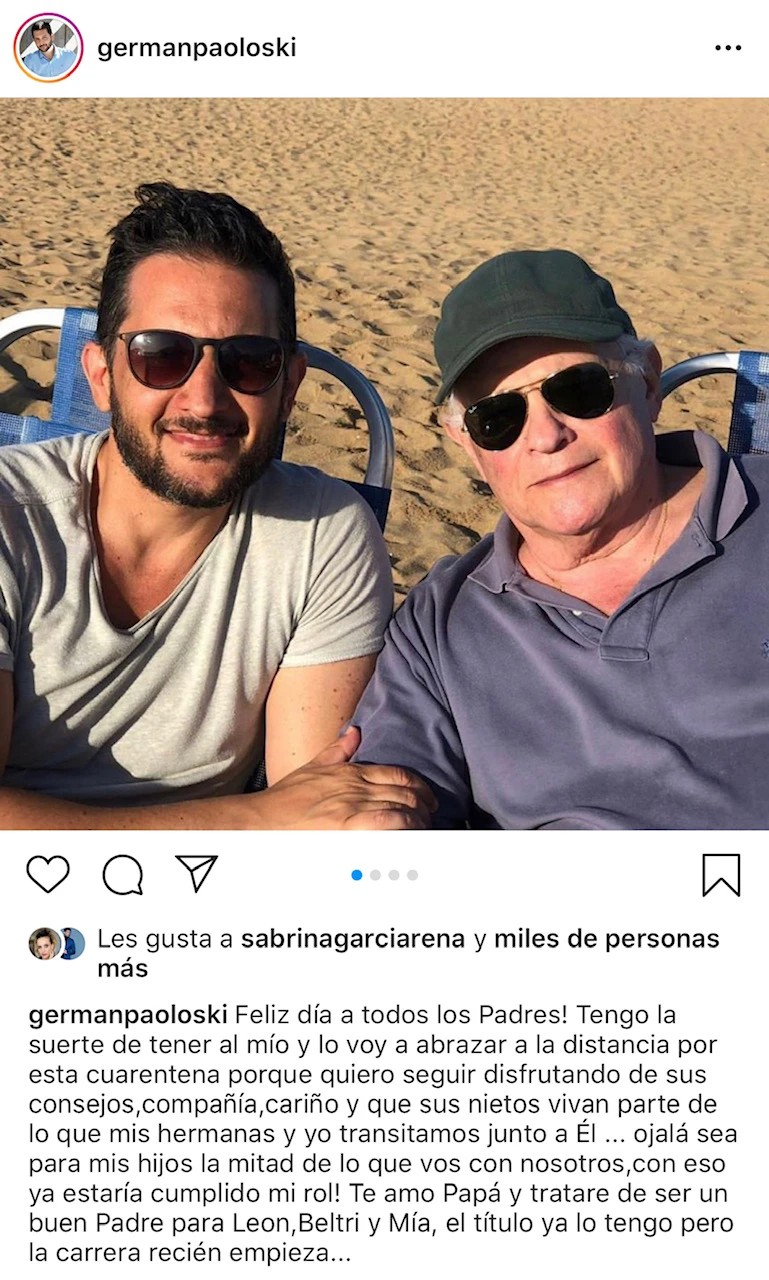Viewport: 769px width, 1280px height.
Task: Save the post with the bookmark icon
Action: [721, 875]
